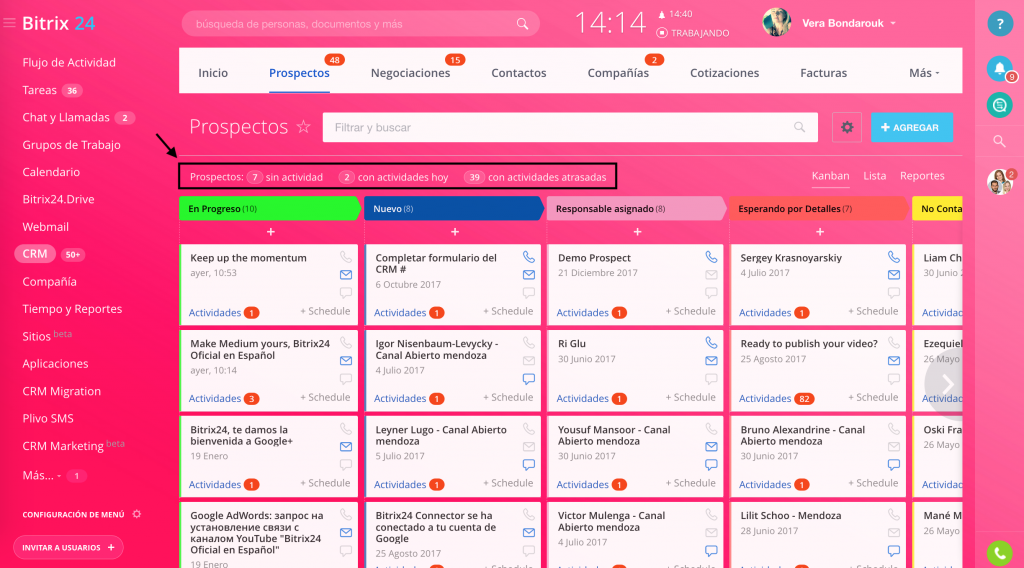Click the right sidebar search magnifier icon
Viewport: 1024px width, 568px height.
coord(999,141)
